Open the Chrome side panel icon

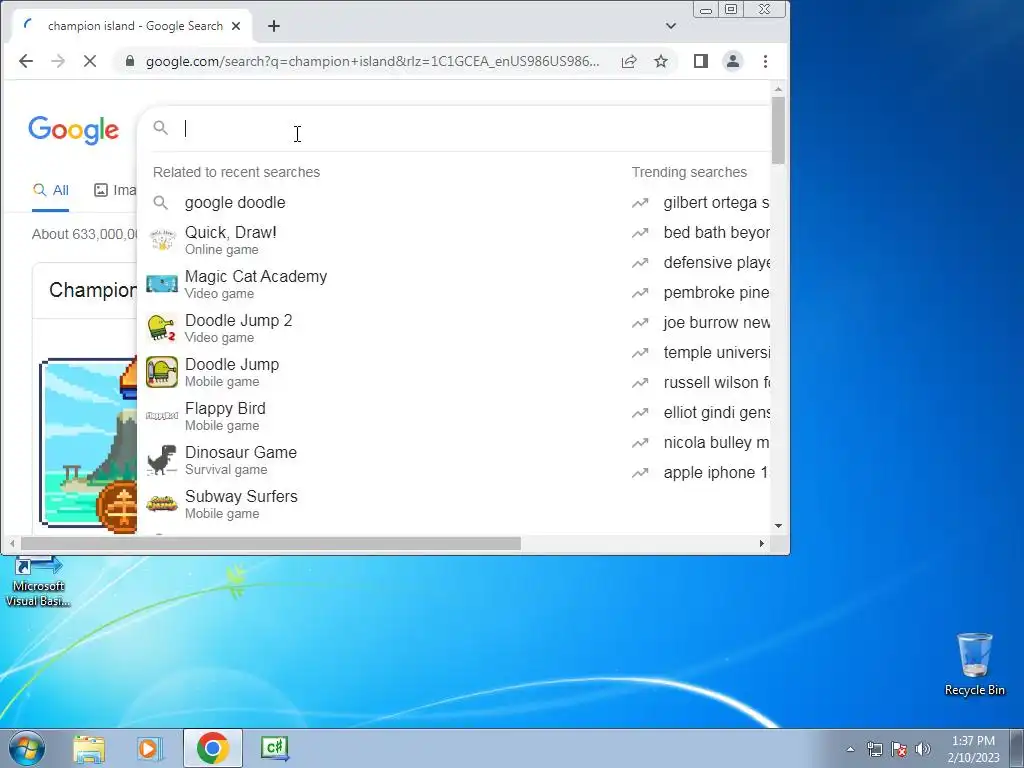click(x=701, y=61)
